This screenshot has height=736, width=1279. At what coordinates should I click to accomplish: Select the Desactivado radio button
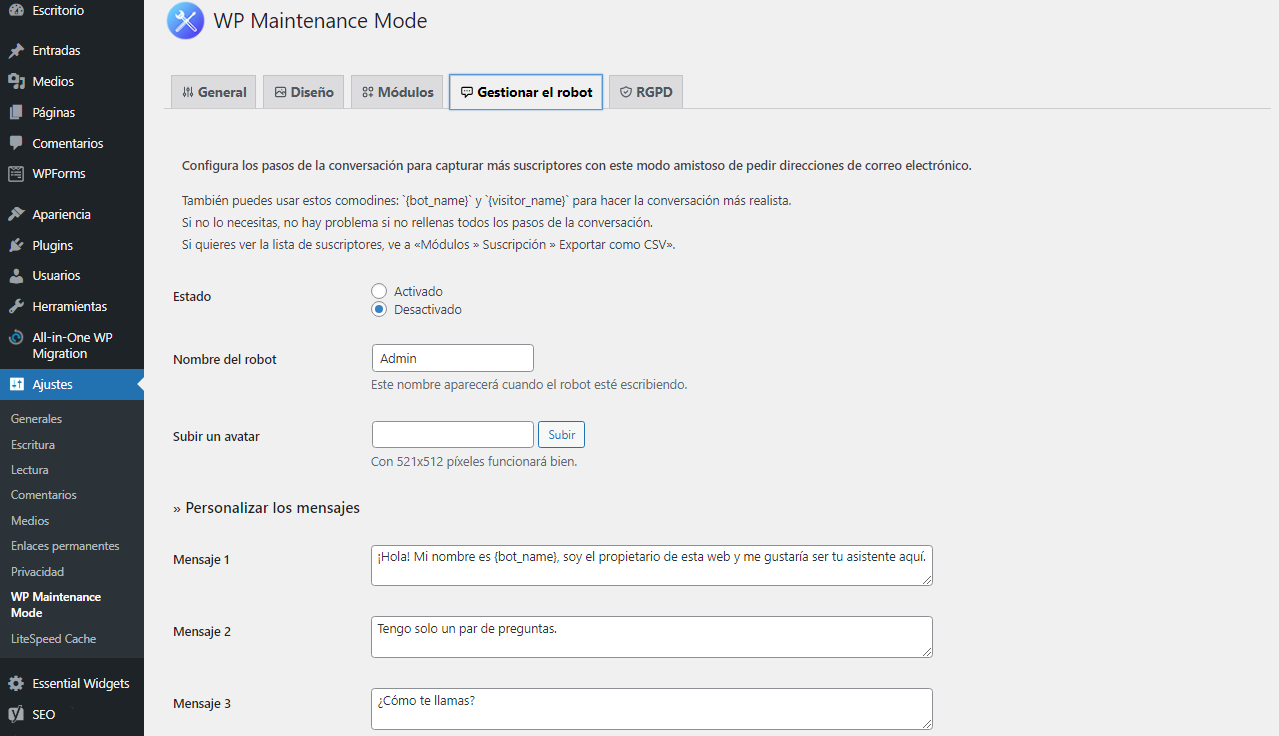tap(379, 309)
